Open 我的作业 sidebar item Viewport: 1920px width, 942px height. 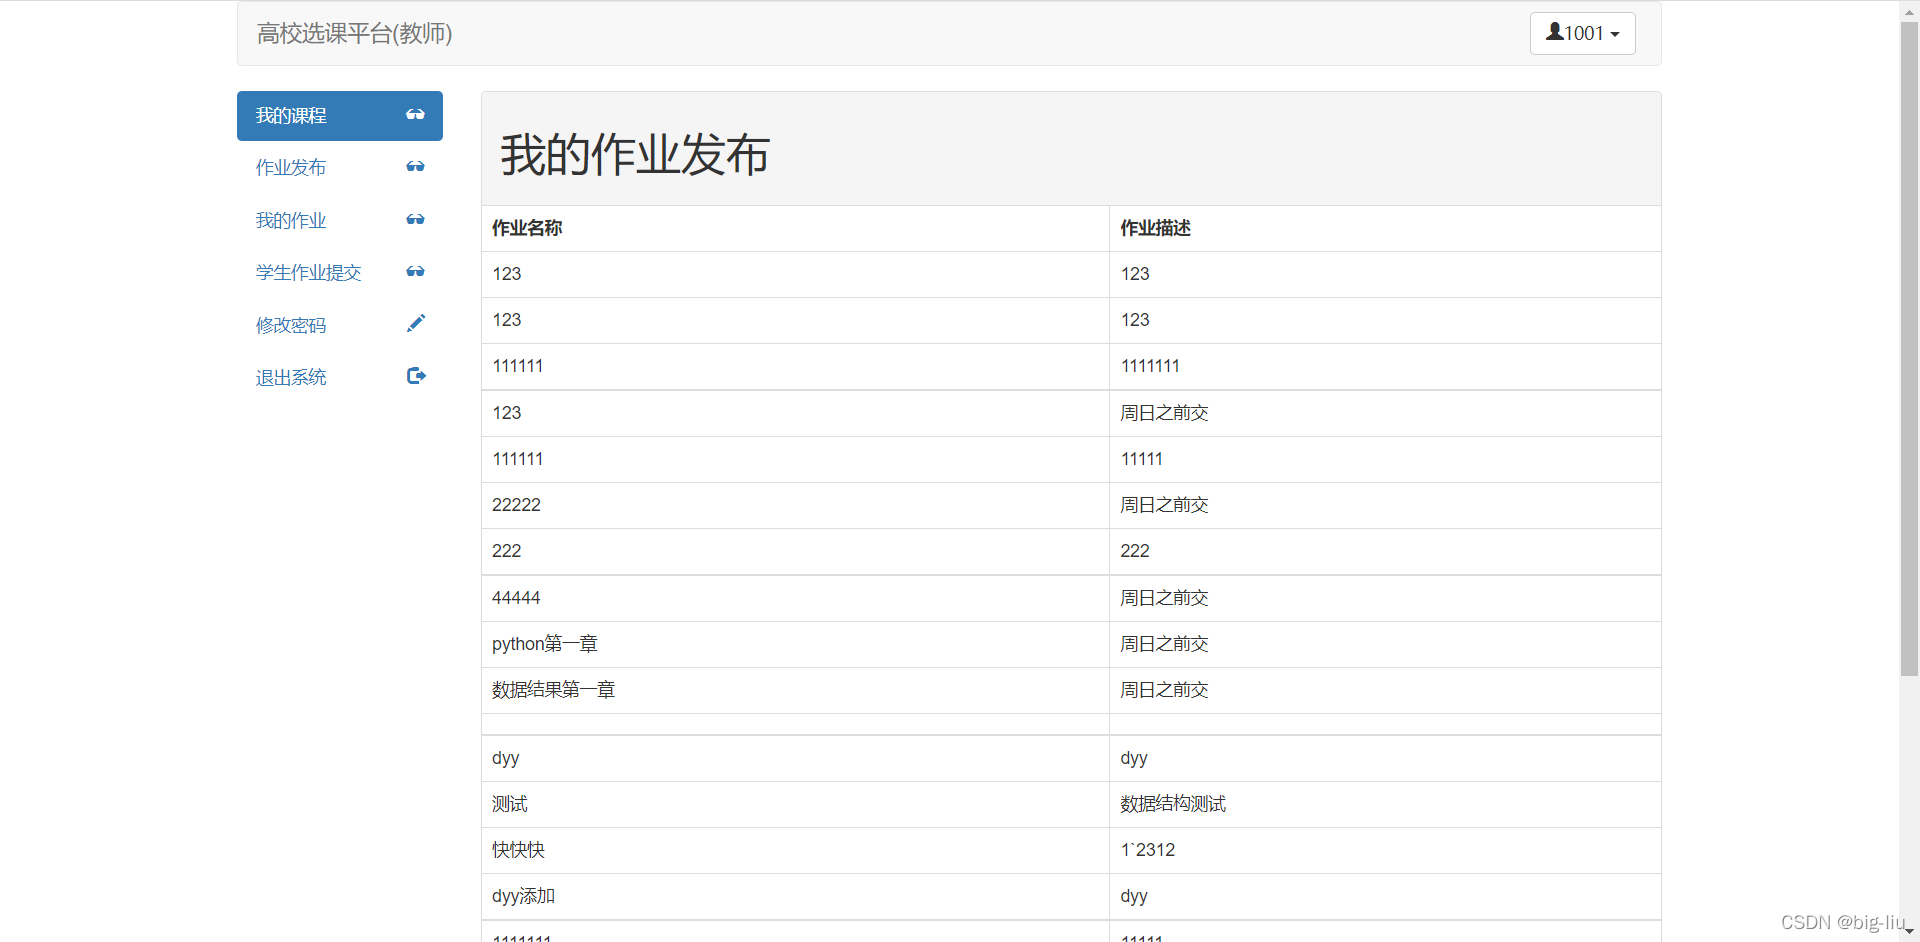tap(340, 220)
